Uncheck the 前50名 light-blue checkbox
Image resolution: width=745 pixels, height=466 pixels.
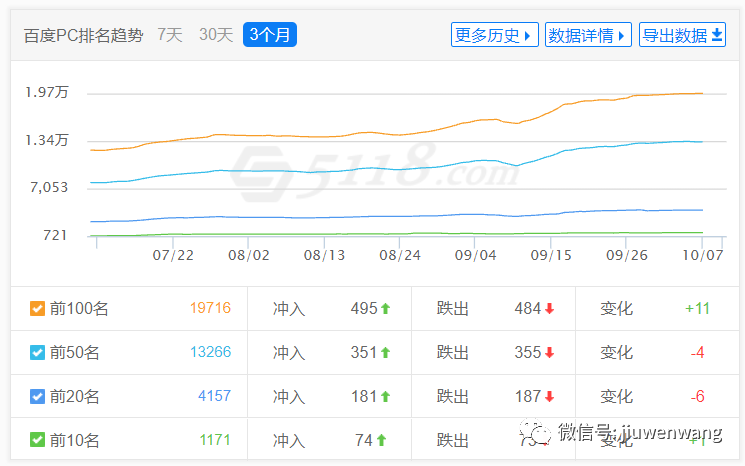[x=37, y=352]
